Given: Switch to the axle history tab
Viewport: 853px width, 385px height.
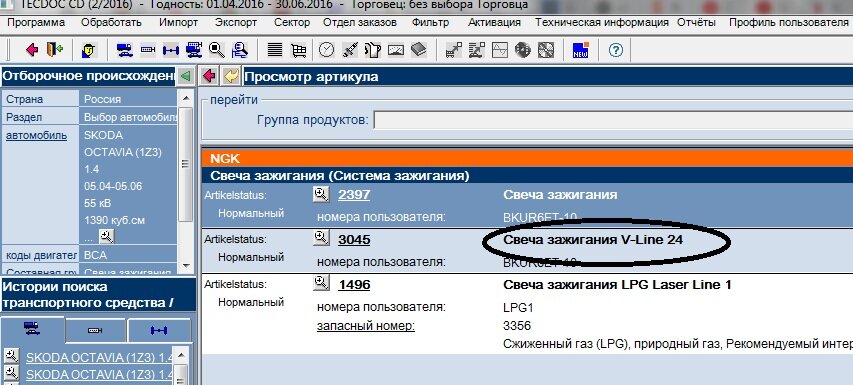Looking at the screenshot, I should tap(159, 331).
